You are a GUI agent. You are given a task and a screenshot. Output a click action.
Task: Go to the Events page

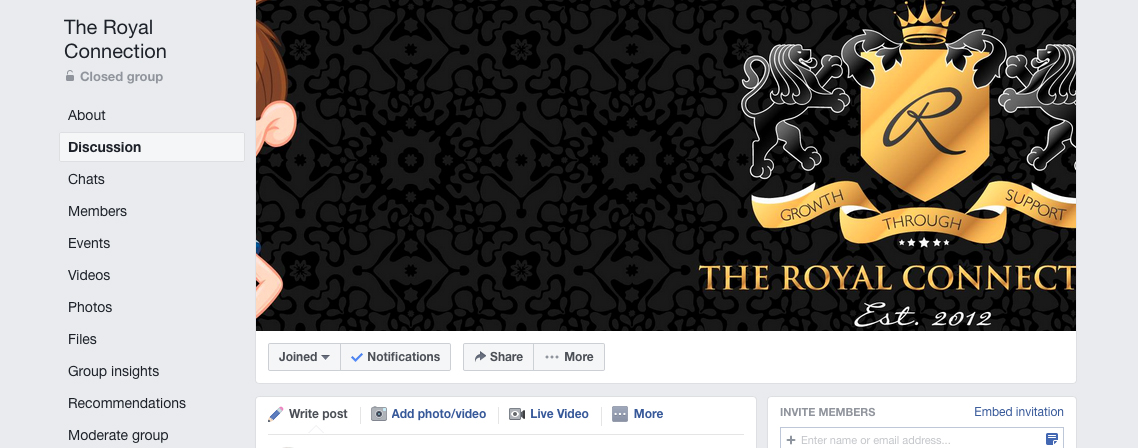(x=89, y=243)
